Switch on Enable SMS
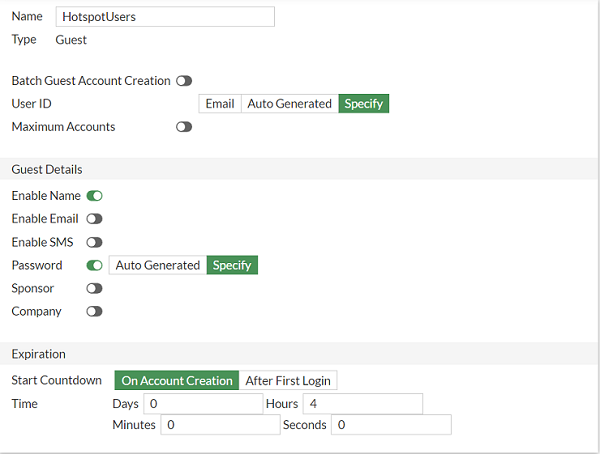 [95, 242]
